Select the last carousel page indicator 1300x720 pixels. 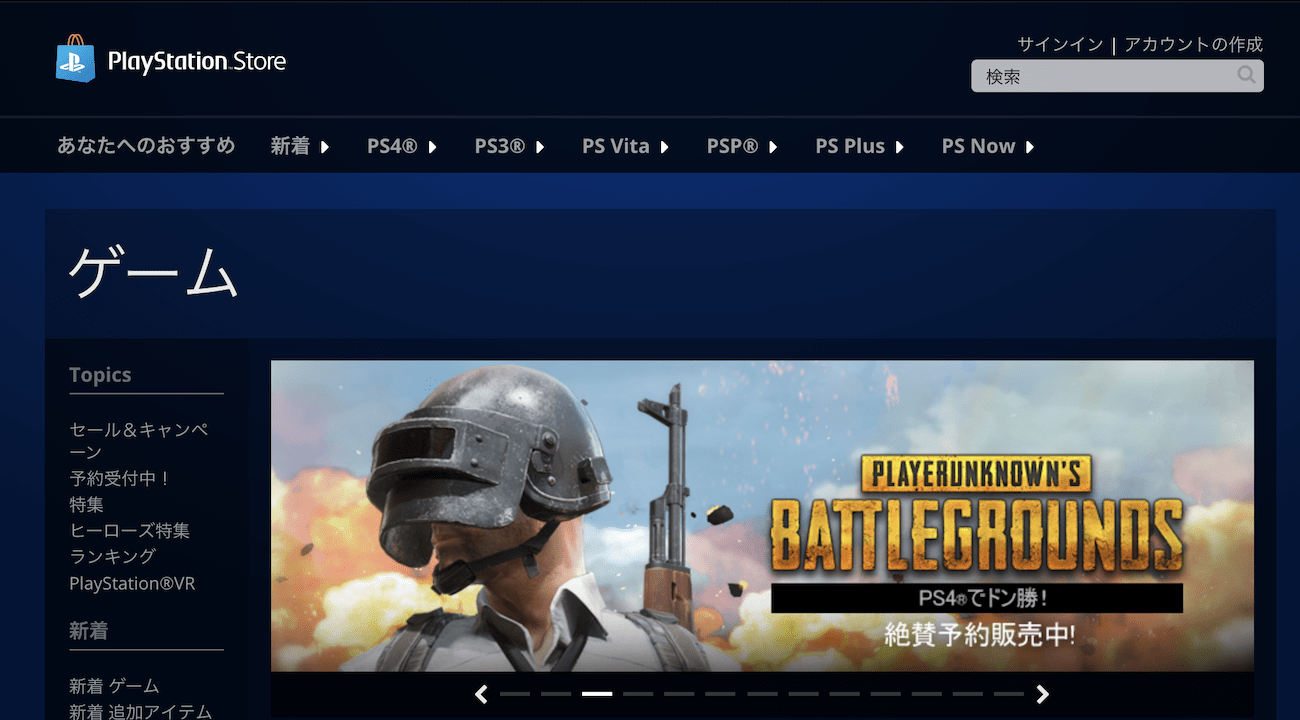[1009, 694]
